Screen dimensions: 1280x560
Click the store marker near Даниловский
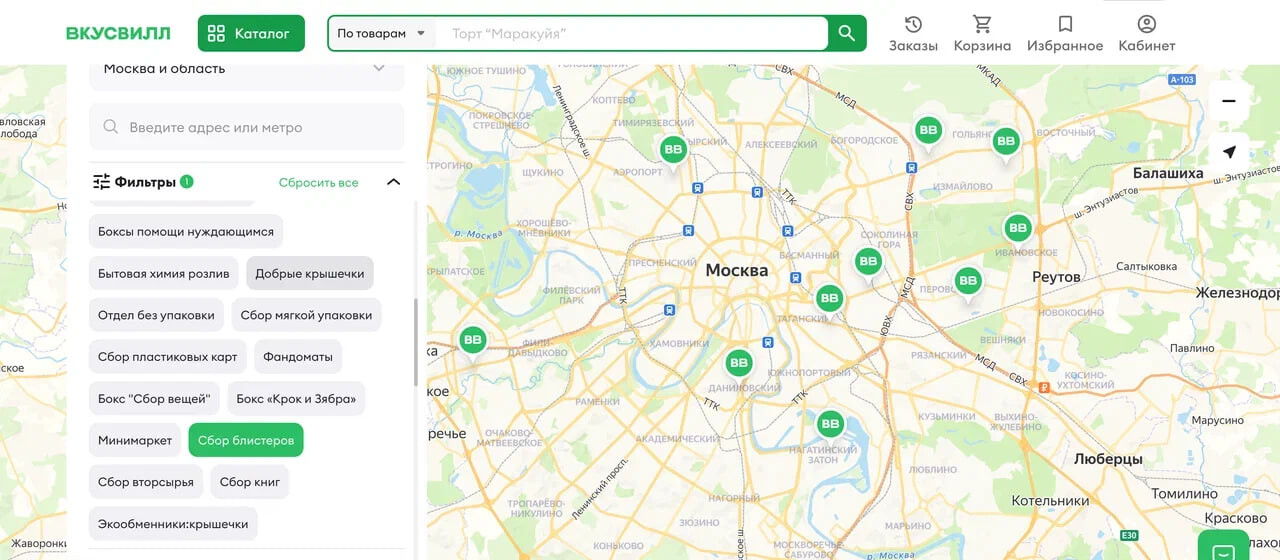(739, 363)
